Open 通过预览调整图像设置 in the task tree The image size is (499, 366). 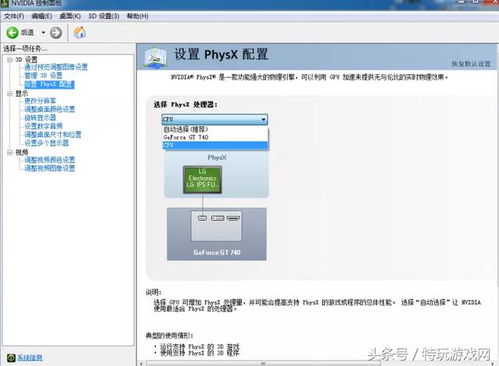56,67
